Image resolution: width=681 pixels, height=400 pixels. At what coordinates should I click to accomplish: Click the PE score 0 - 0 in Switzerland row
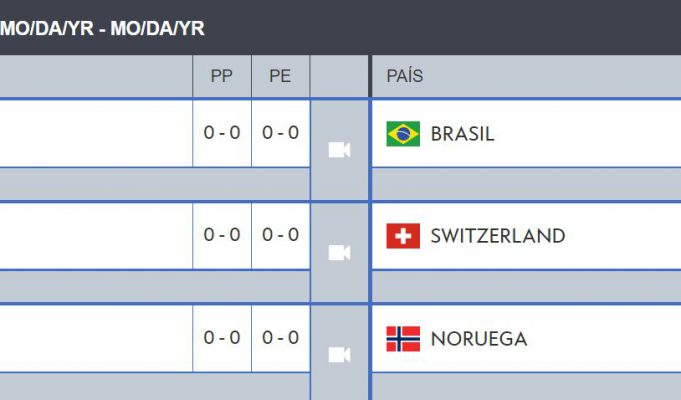pyautogui.click(x=281, y=235)
